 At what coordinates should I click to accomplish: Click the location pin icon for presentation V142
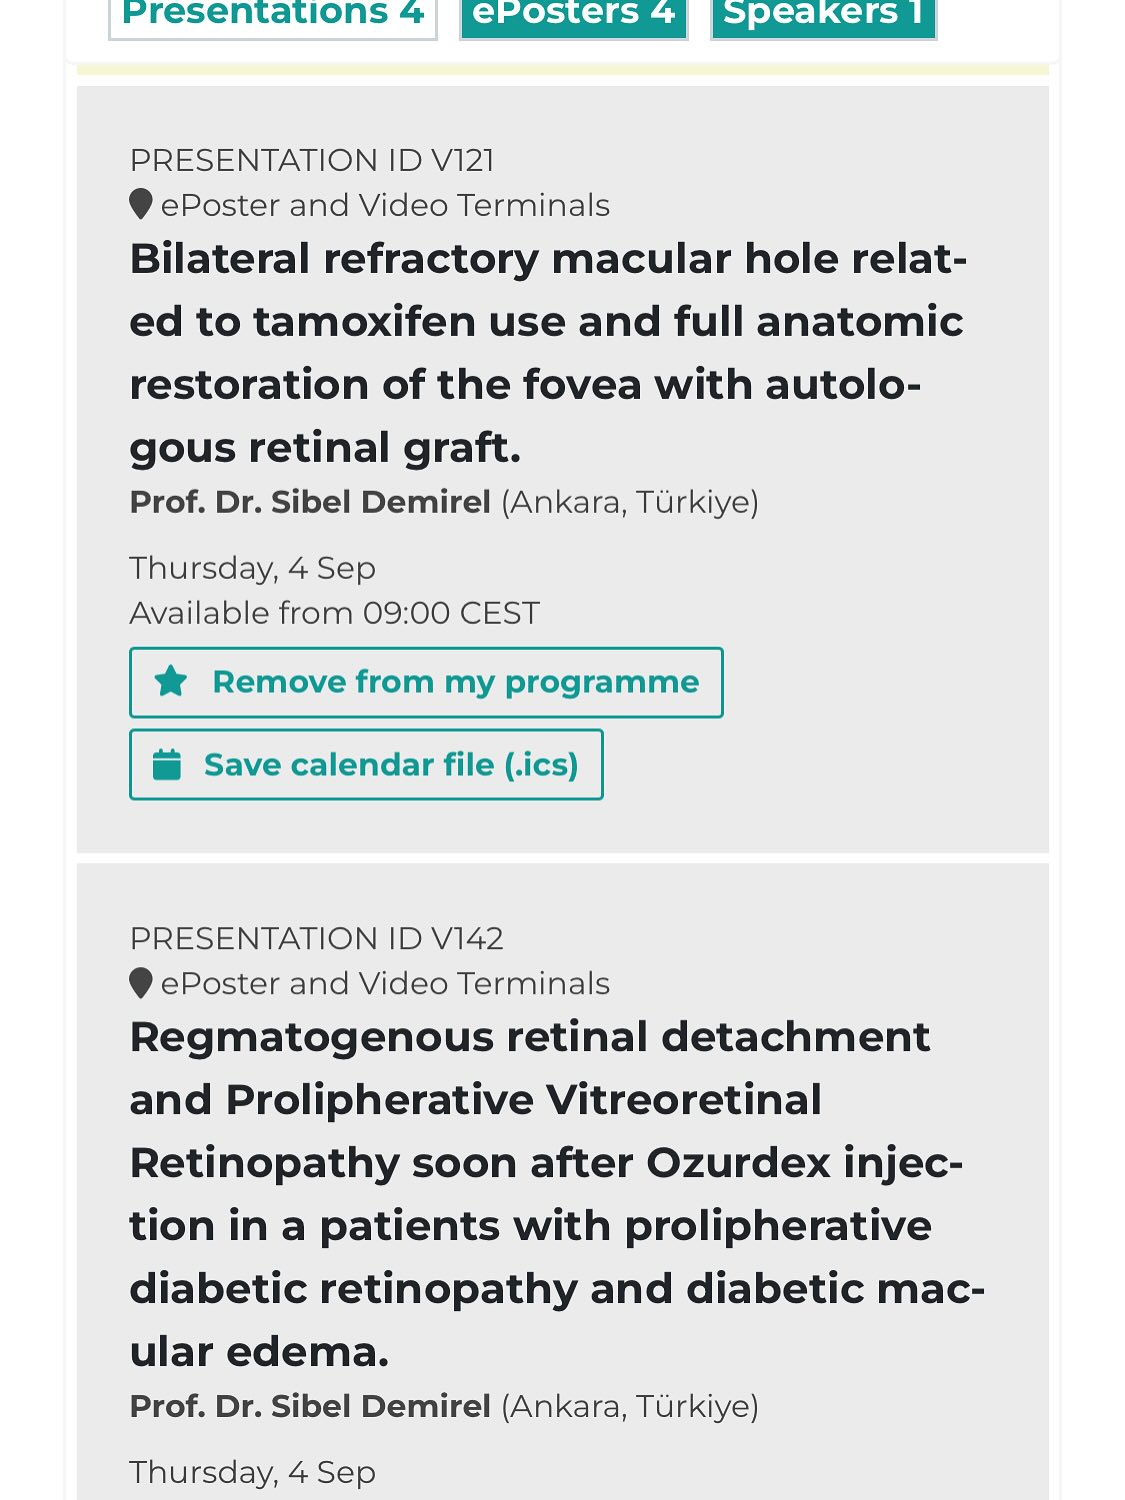pos(141,983)
